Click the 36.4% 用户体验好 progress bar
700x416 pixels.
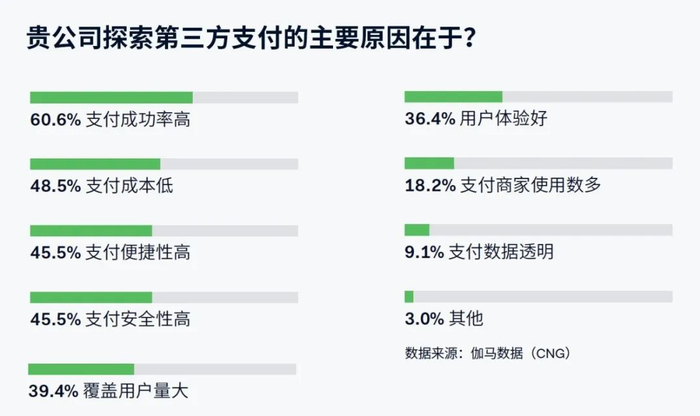[538, 96]
